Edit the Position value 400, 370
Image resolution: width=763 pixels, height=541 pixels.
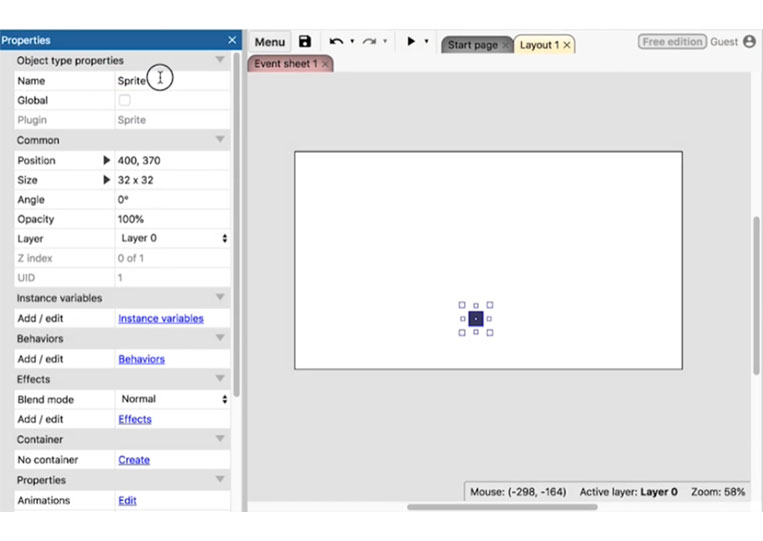(x=172, y=161)
